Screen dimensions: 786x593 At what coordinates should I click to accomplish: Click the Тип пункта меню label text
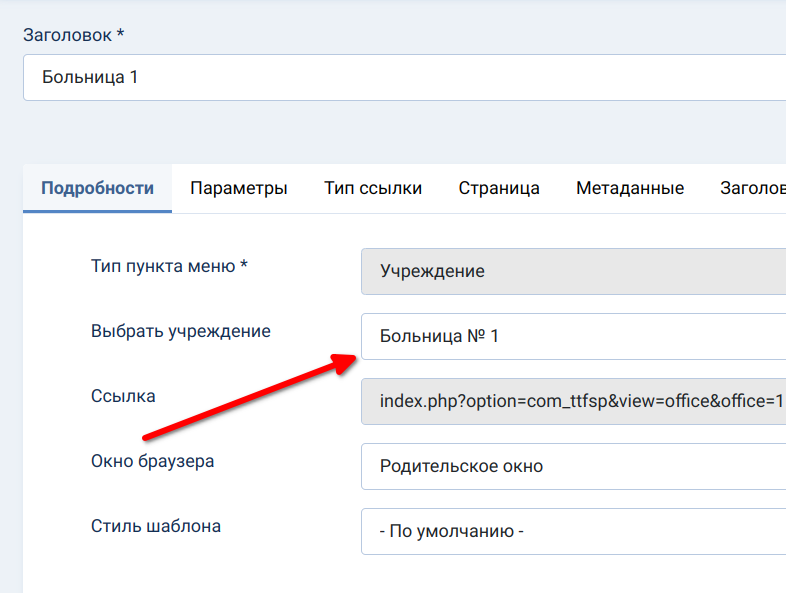tap(163, 266)
